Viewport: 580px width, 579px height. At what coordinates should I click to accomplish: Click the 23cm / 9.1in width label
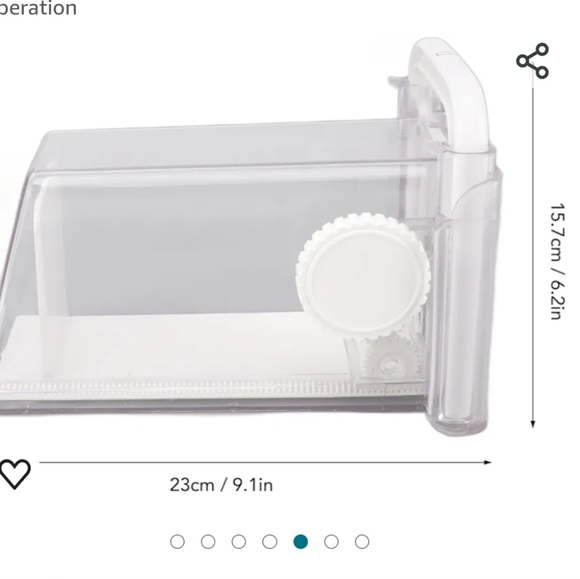click(x=221, y=485)
